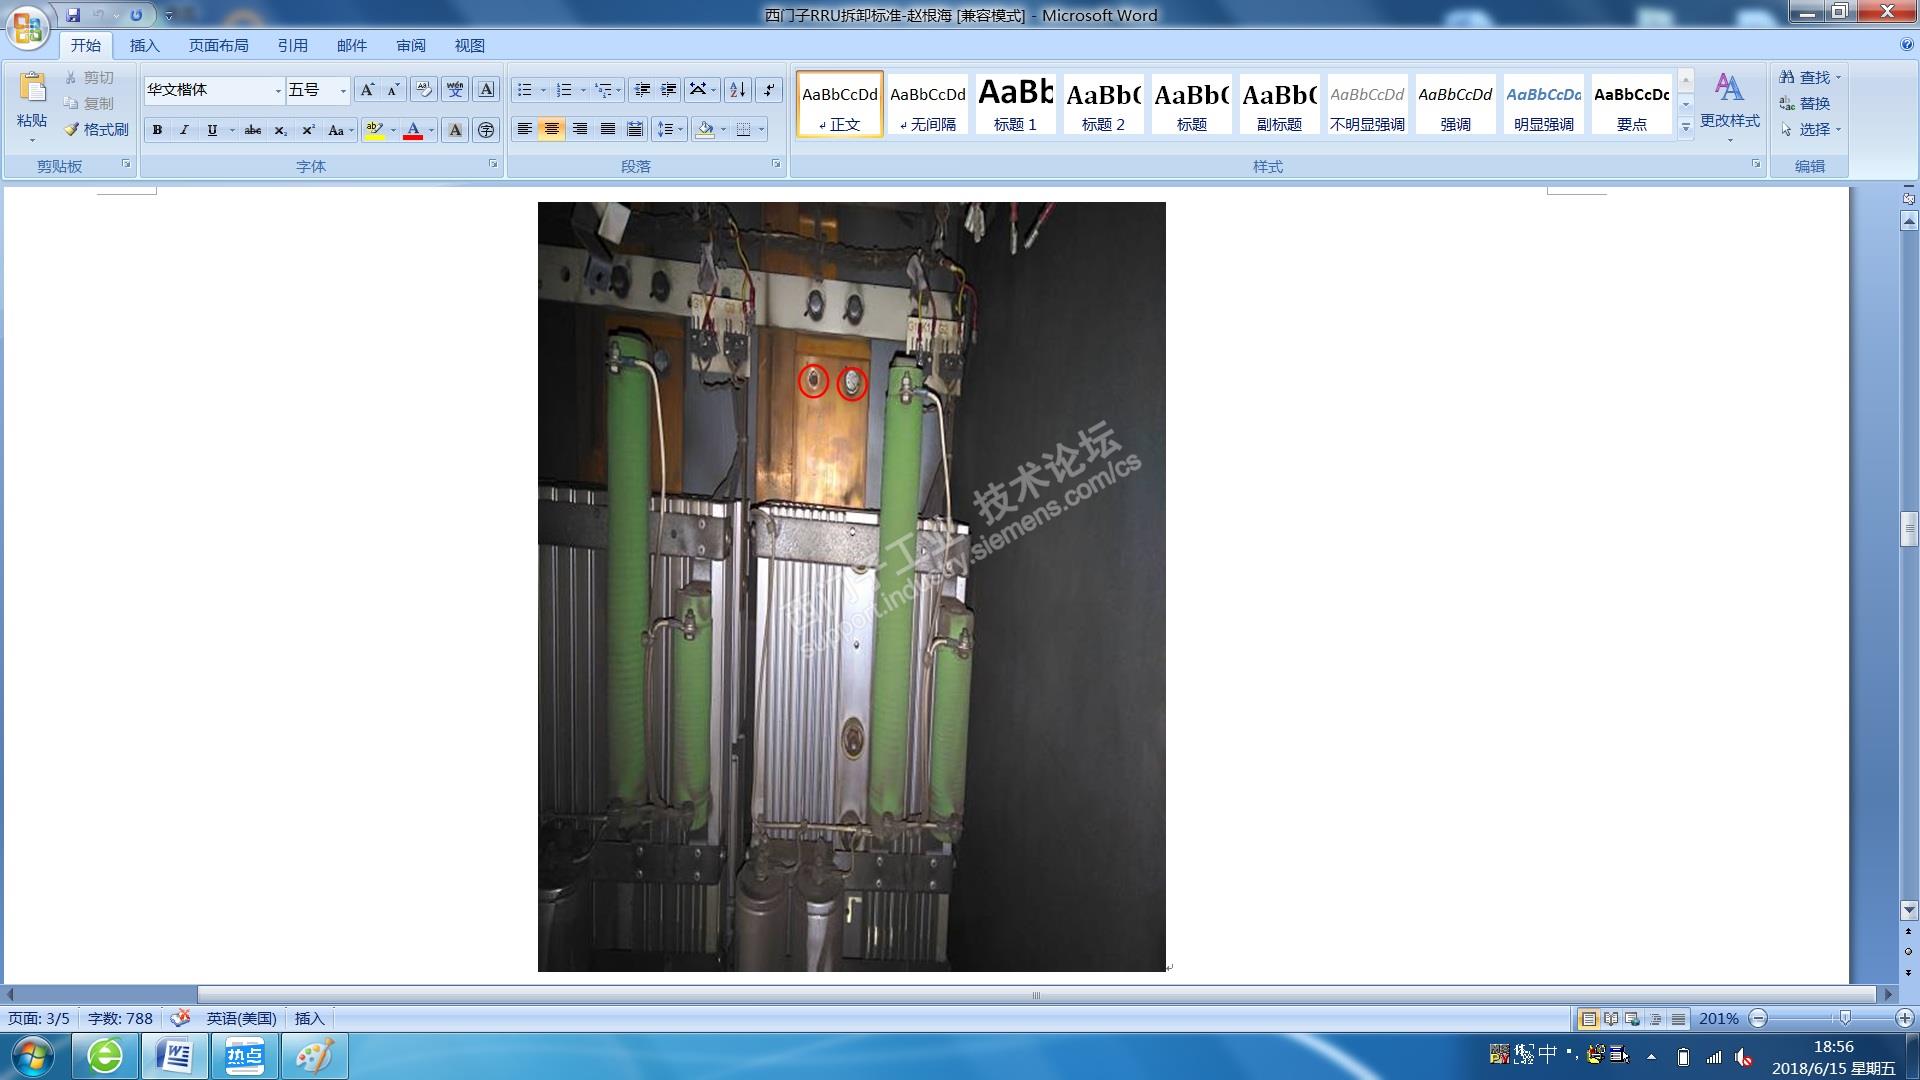The image size is (1920, 1080).
Task: Switch to the 插入 ribbon tab
Action: [144, 46]
